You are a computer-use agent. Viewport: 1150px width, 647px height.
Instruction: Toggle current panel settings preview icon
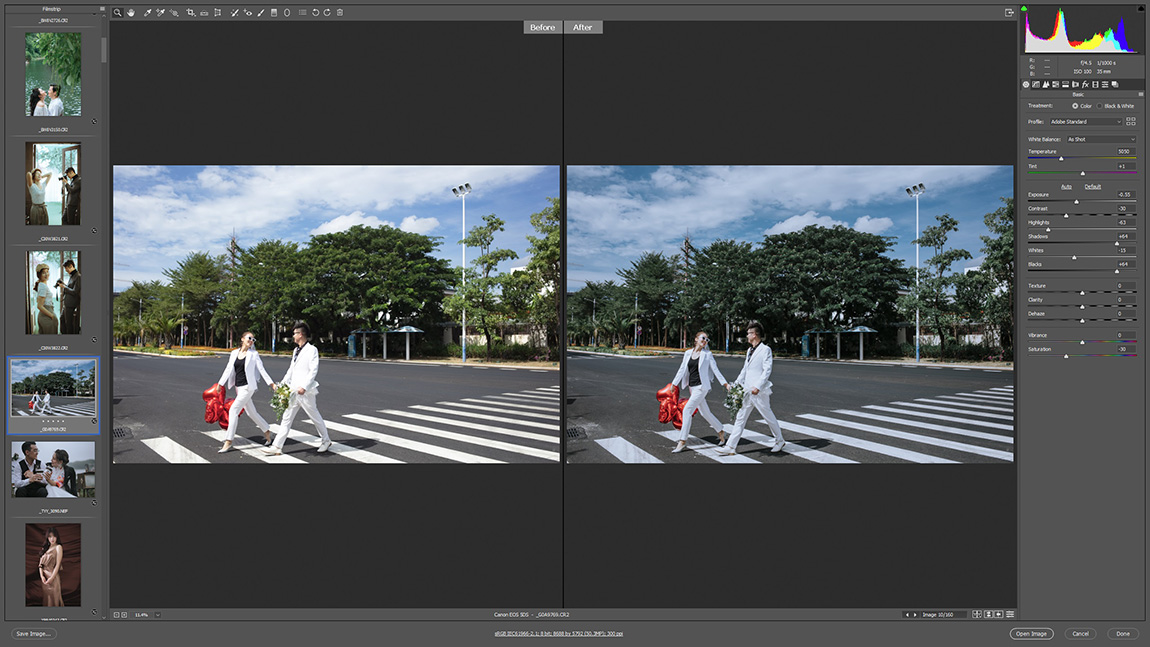point(1010,615)
